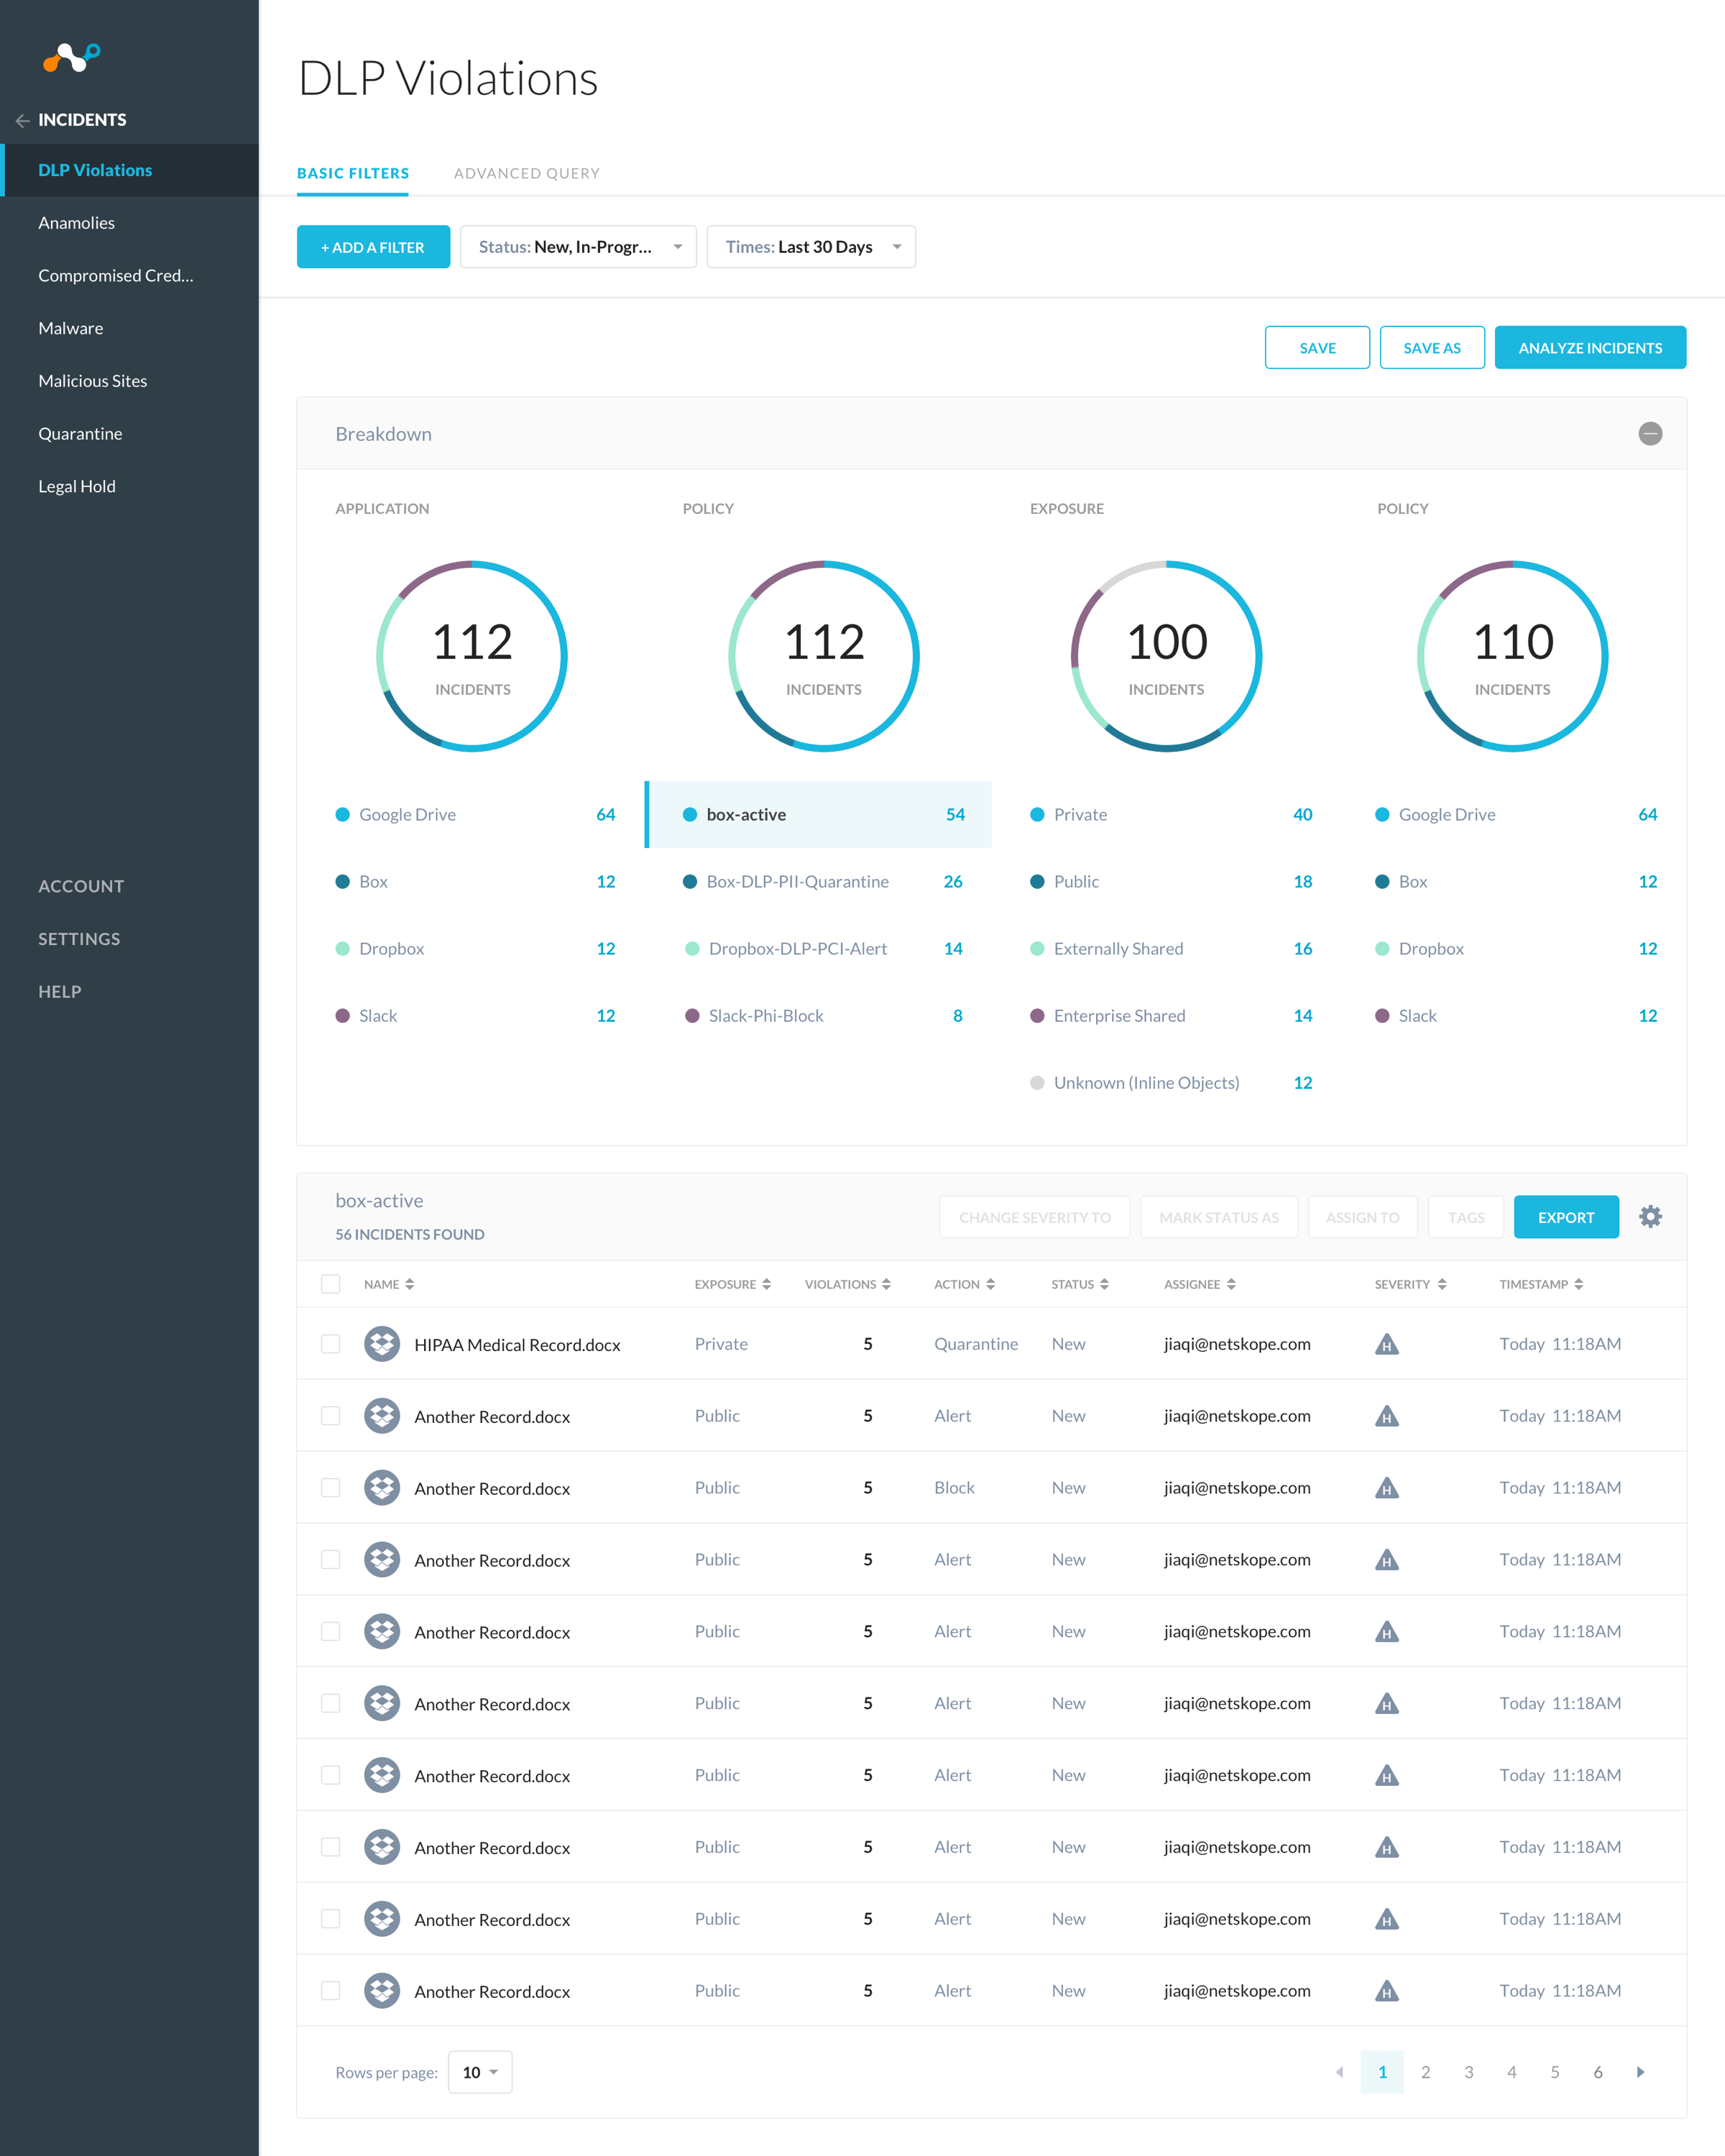Click high severity icon in first row
1725x2156 pixels.
point(1386,1345)
